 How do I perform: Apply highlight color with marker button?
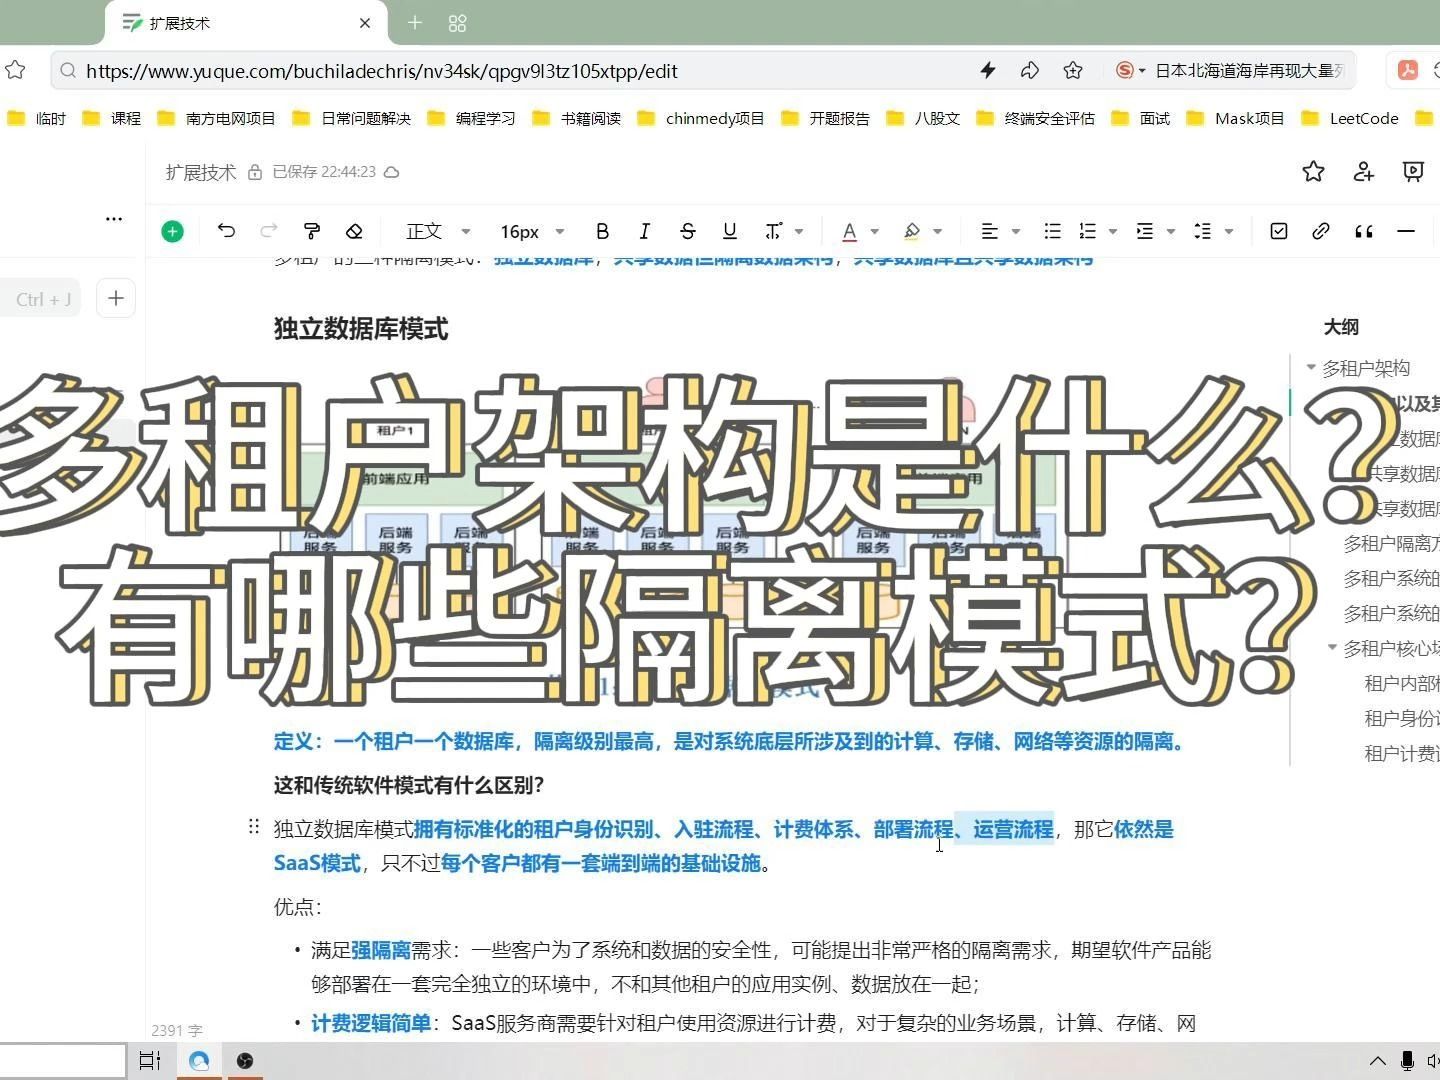pos(911,231)
